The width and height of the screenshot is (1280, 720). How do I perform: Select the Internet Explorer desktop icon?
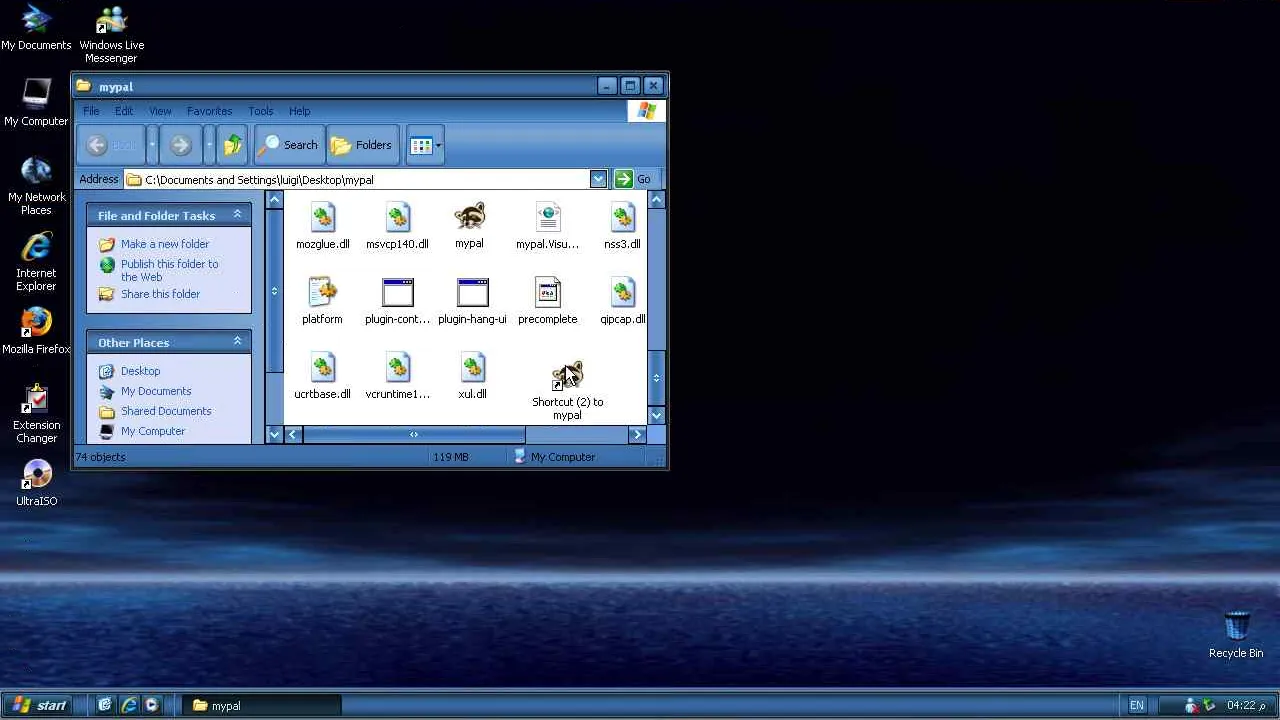point(36,247)
